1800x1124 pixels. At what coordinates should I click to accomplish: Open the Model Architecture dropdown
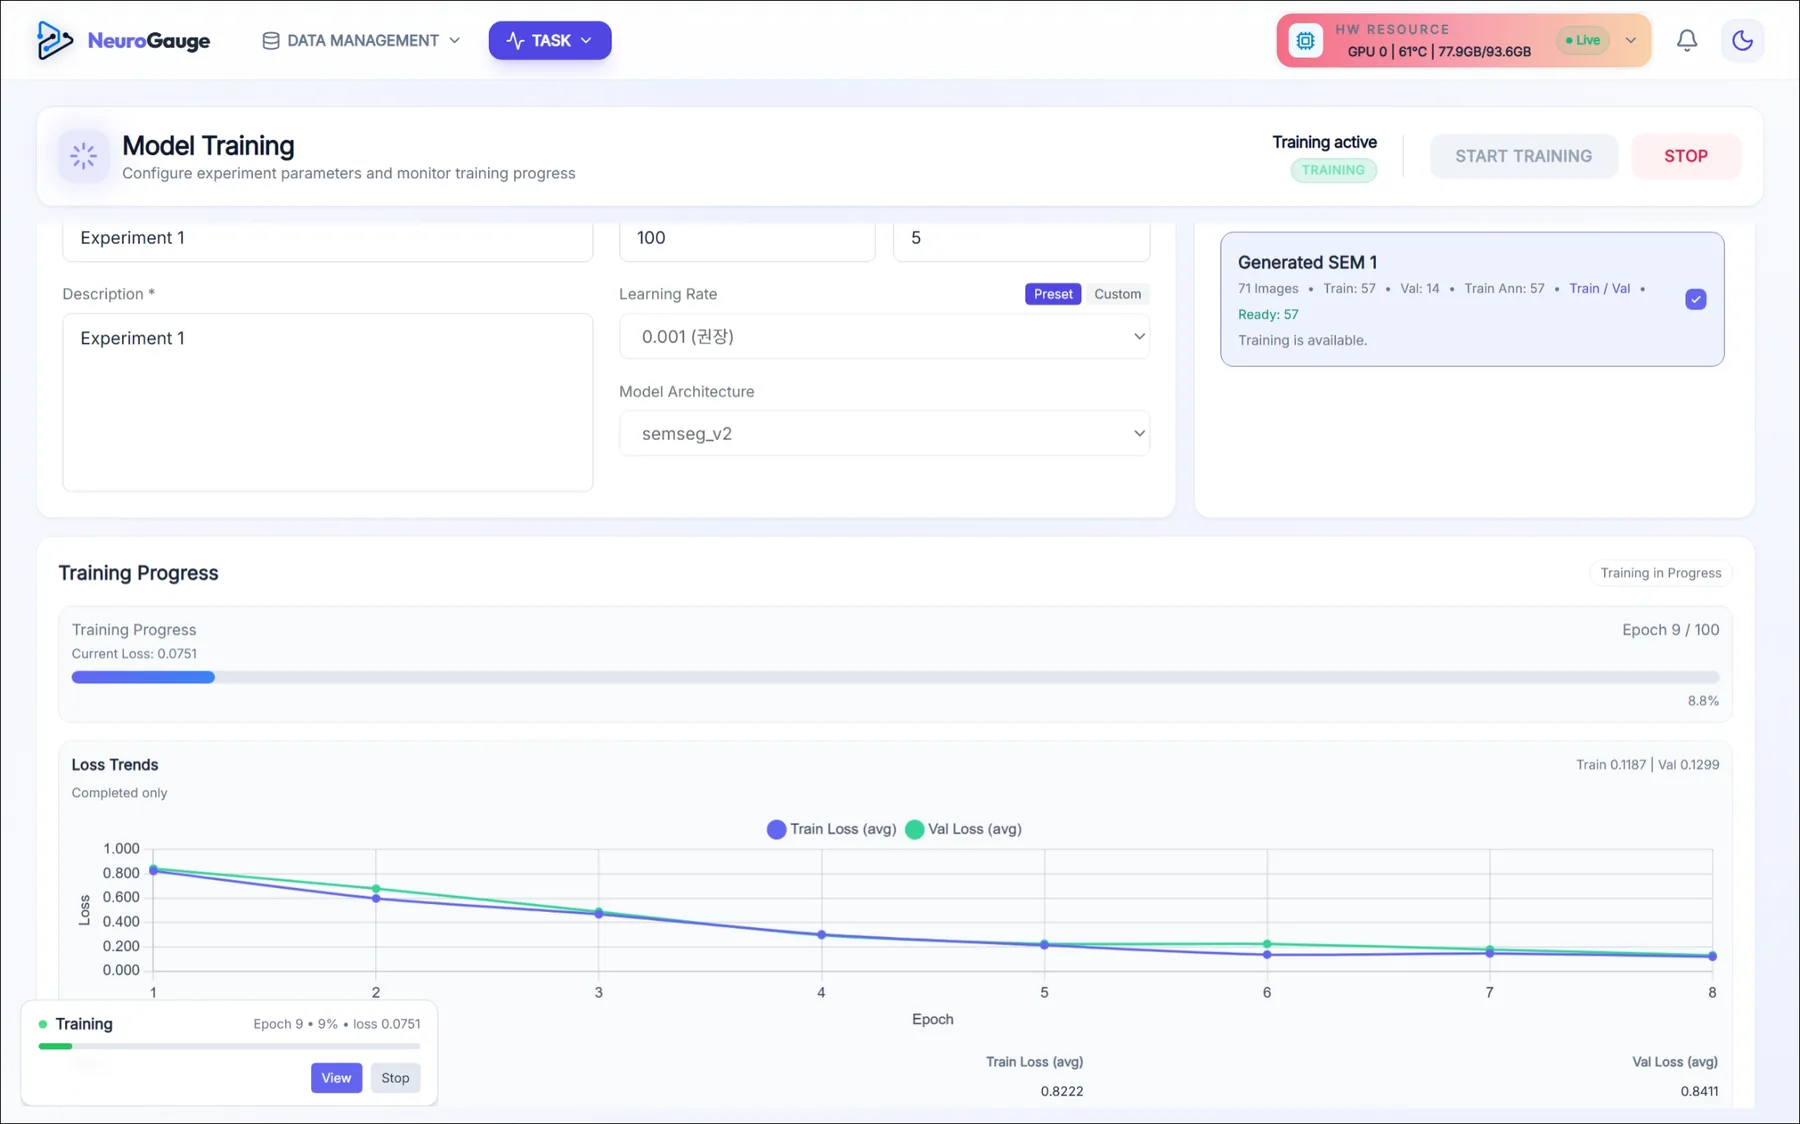tap(884, 433)
